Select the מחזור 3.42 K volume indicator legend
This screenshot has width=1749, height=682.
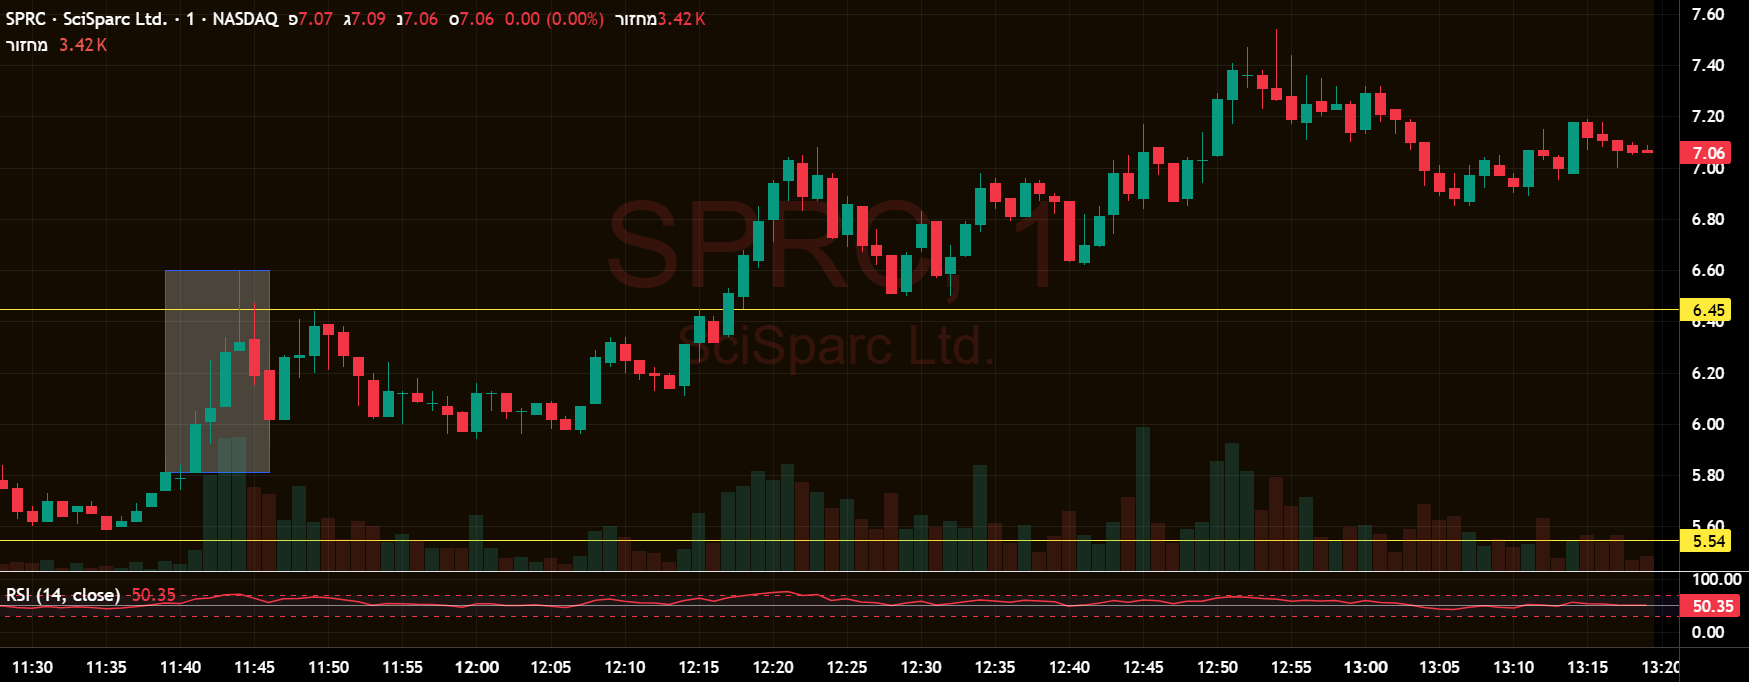tap(57, 45)
